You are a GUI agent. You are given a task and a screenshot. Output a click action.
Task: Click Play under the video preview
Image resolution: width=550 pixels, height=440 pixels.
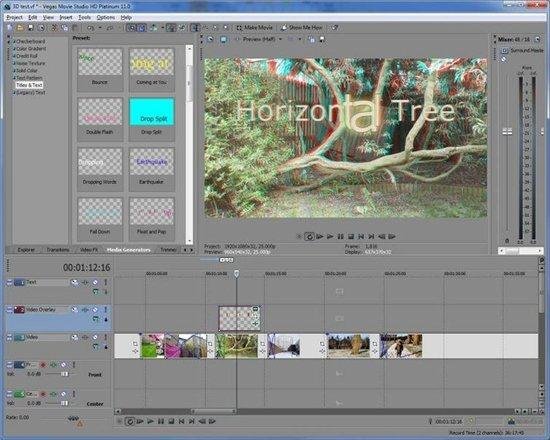(330, 236)
